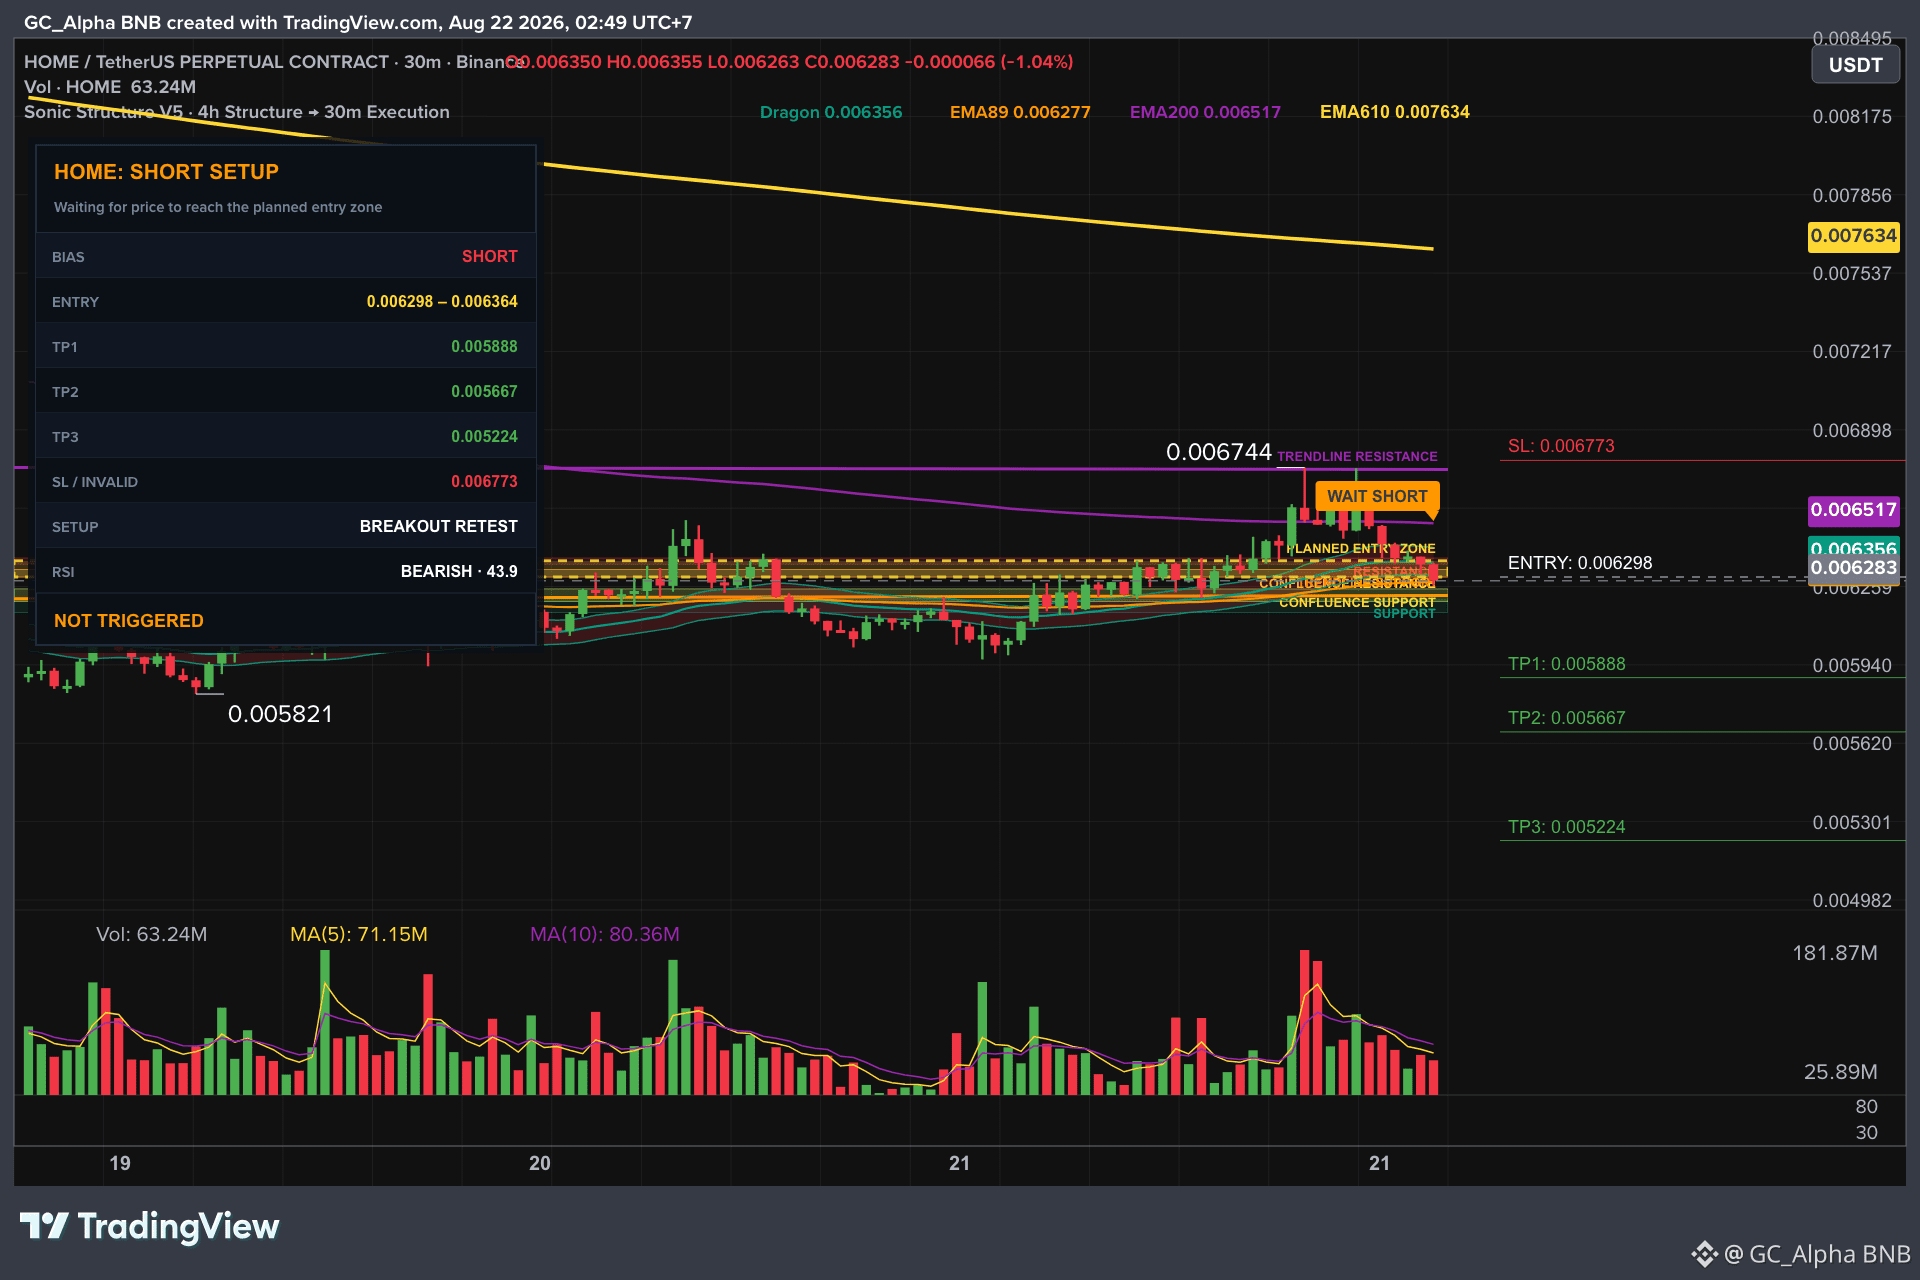Click the TRENDLINE RESISTANCE label
Image resolution: width=1920 pixels, height=1280 pixels.
[1357, 457]
